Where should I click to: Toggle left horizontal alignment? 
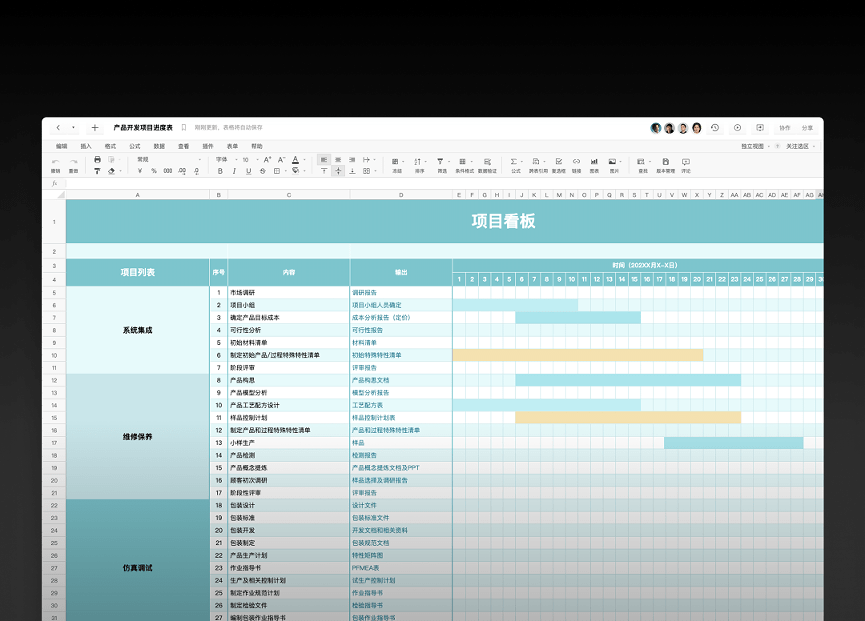coord(324,160)
